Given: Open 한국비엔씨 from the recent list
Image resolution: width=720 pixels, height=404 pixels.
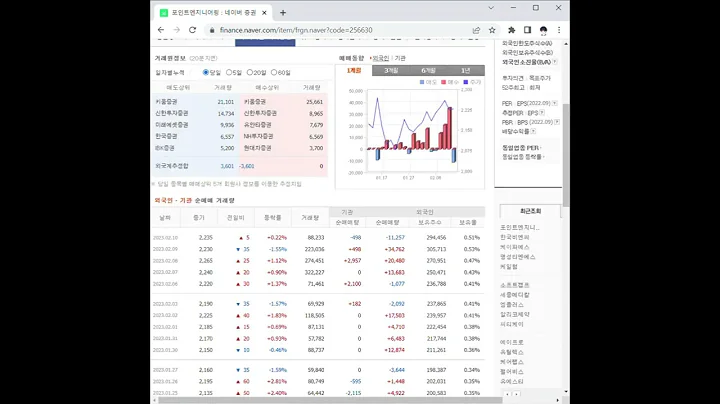Looking at the screenshot, I should (x=515, y=237).
